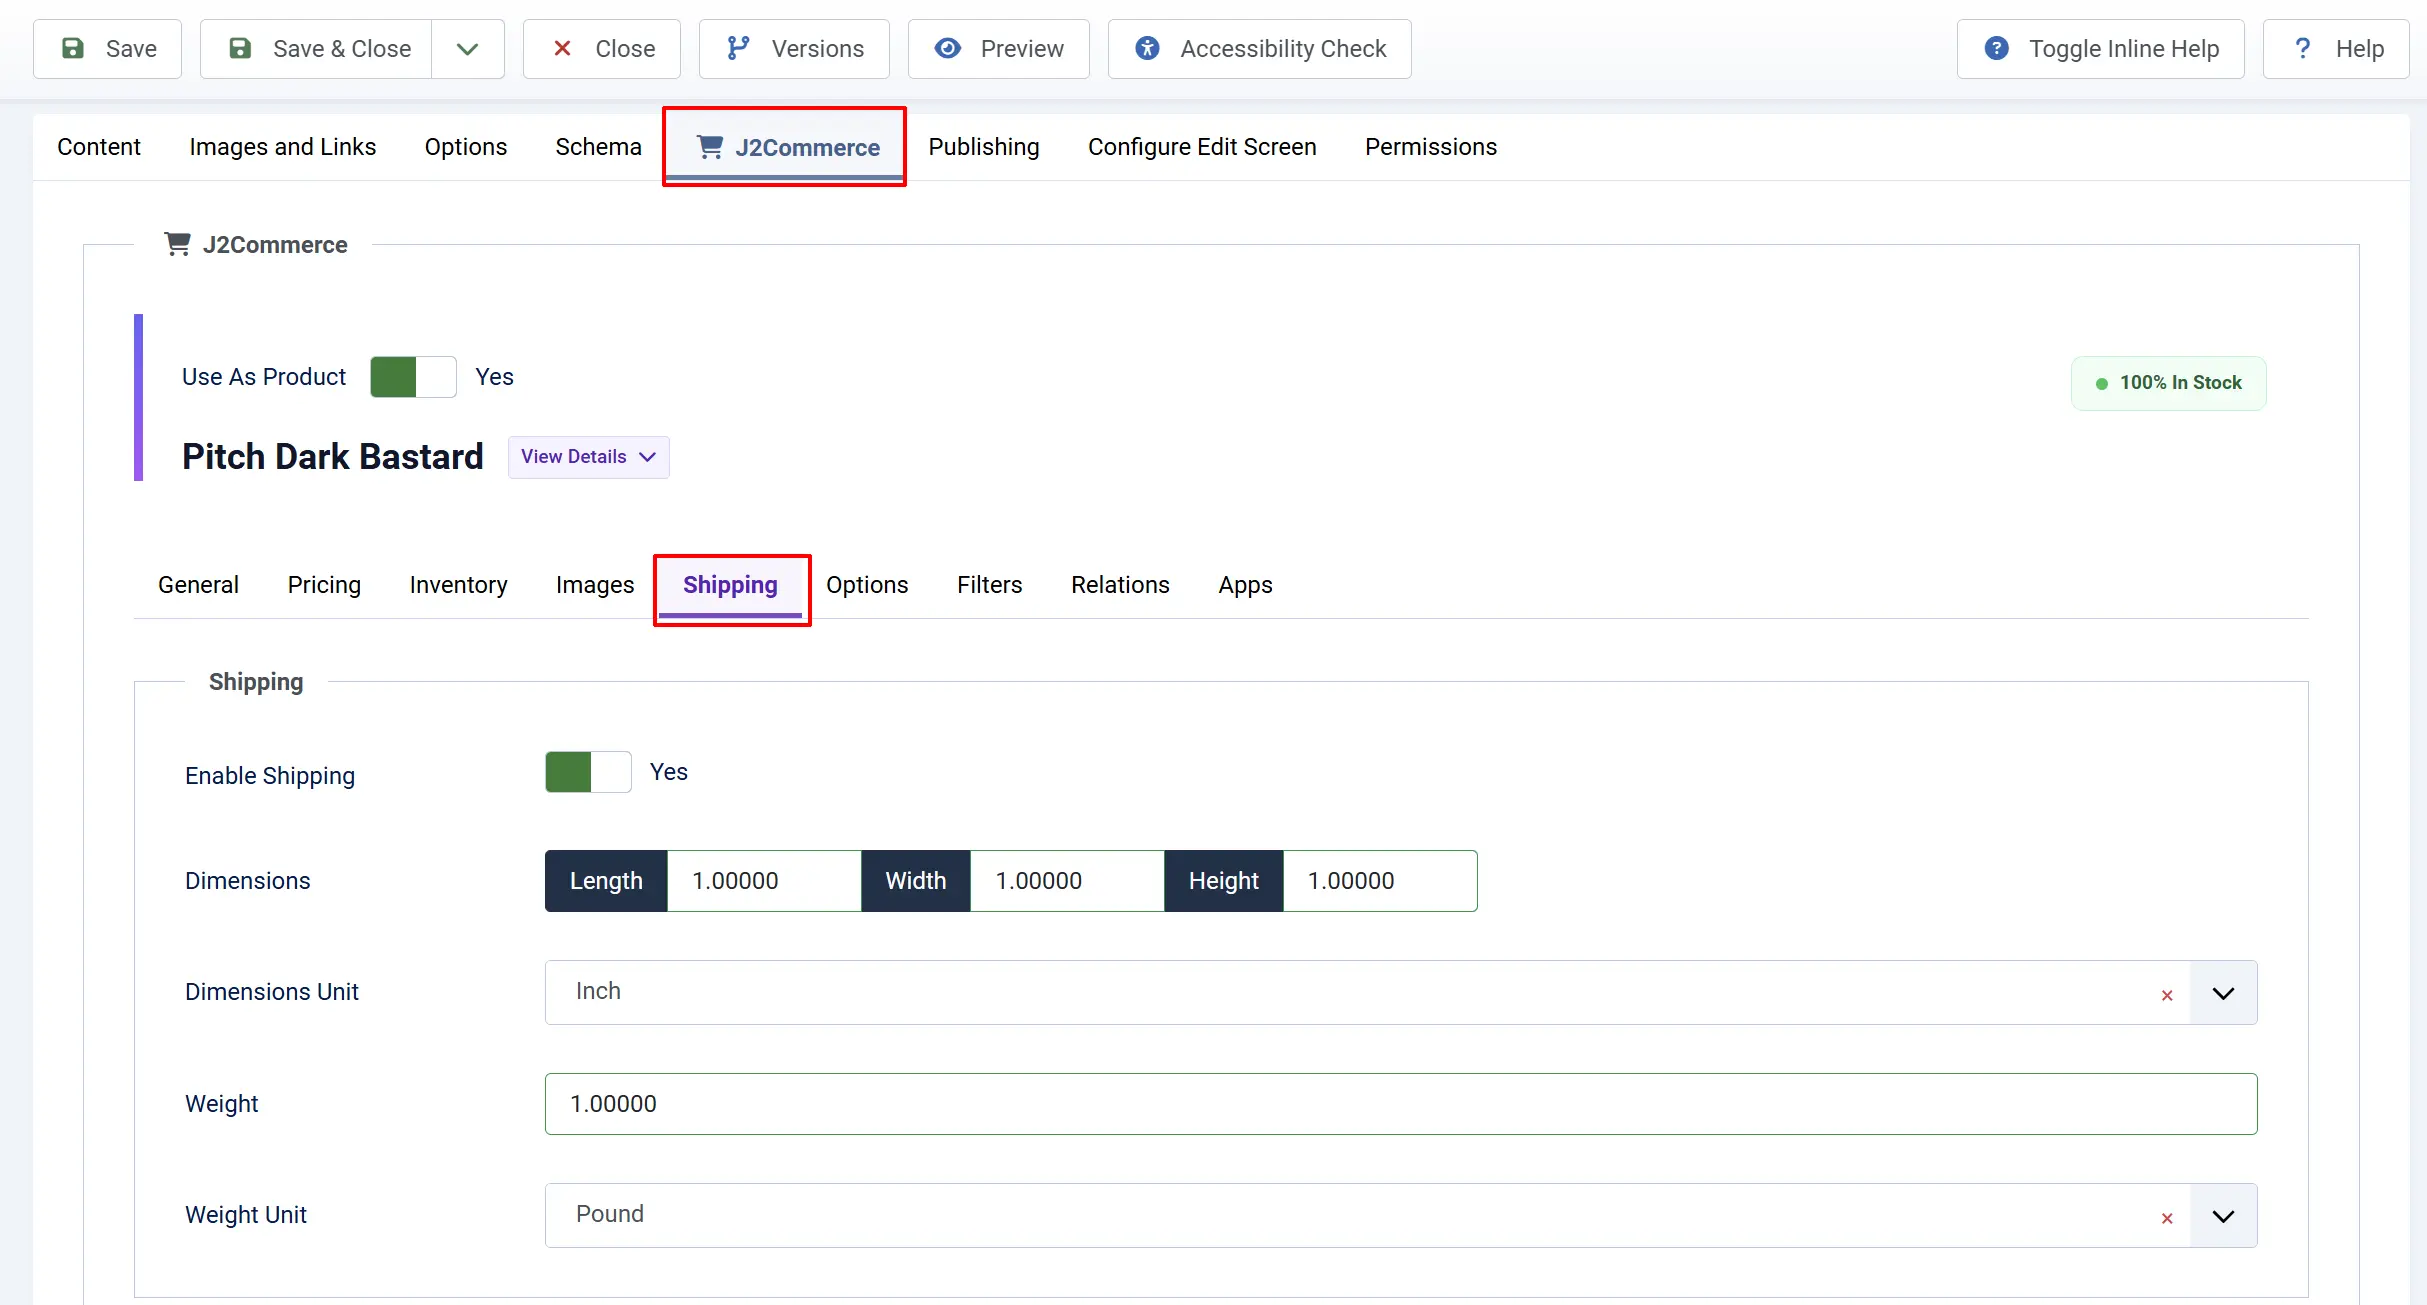This screenshot has height=1305, width=2427.
Task: Select the Shipping tab
Action: click(730, 586)
